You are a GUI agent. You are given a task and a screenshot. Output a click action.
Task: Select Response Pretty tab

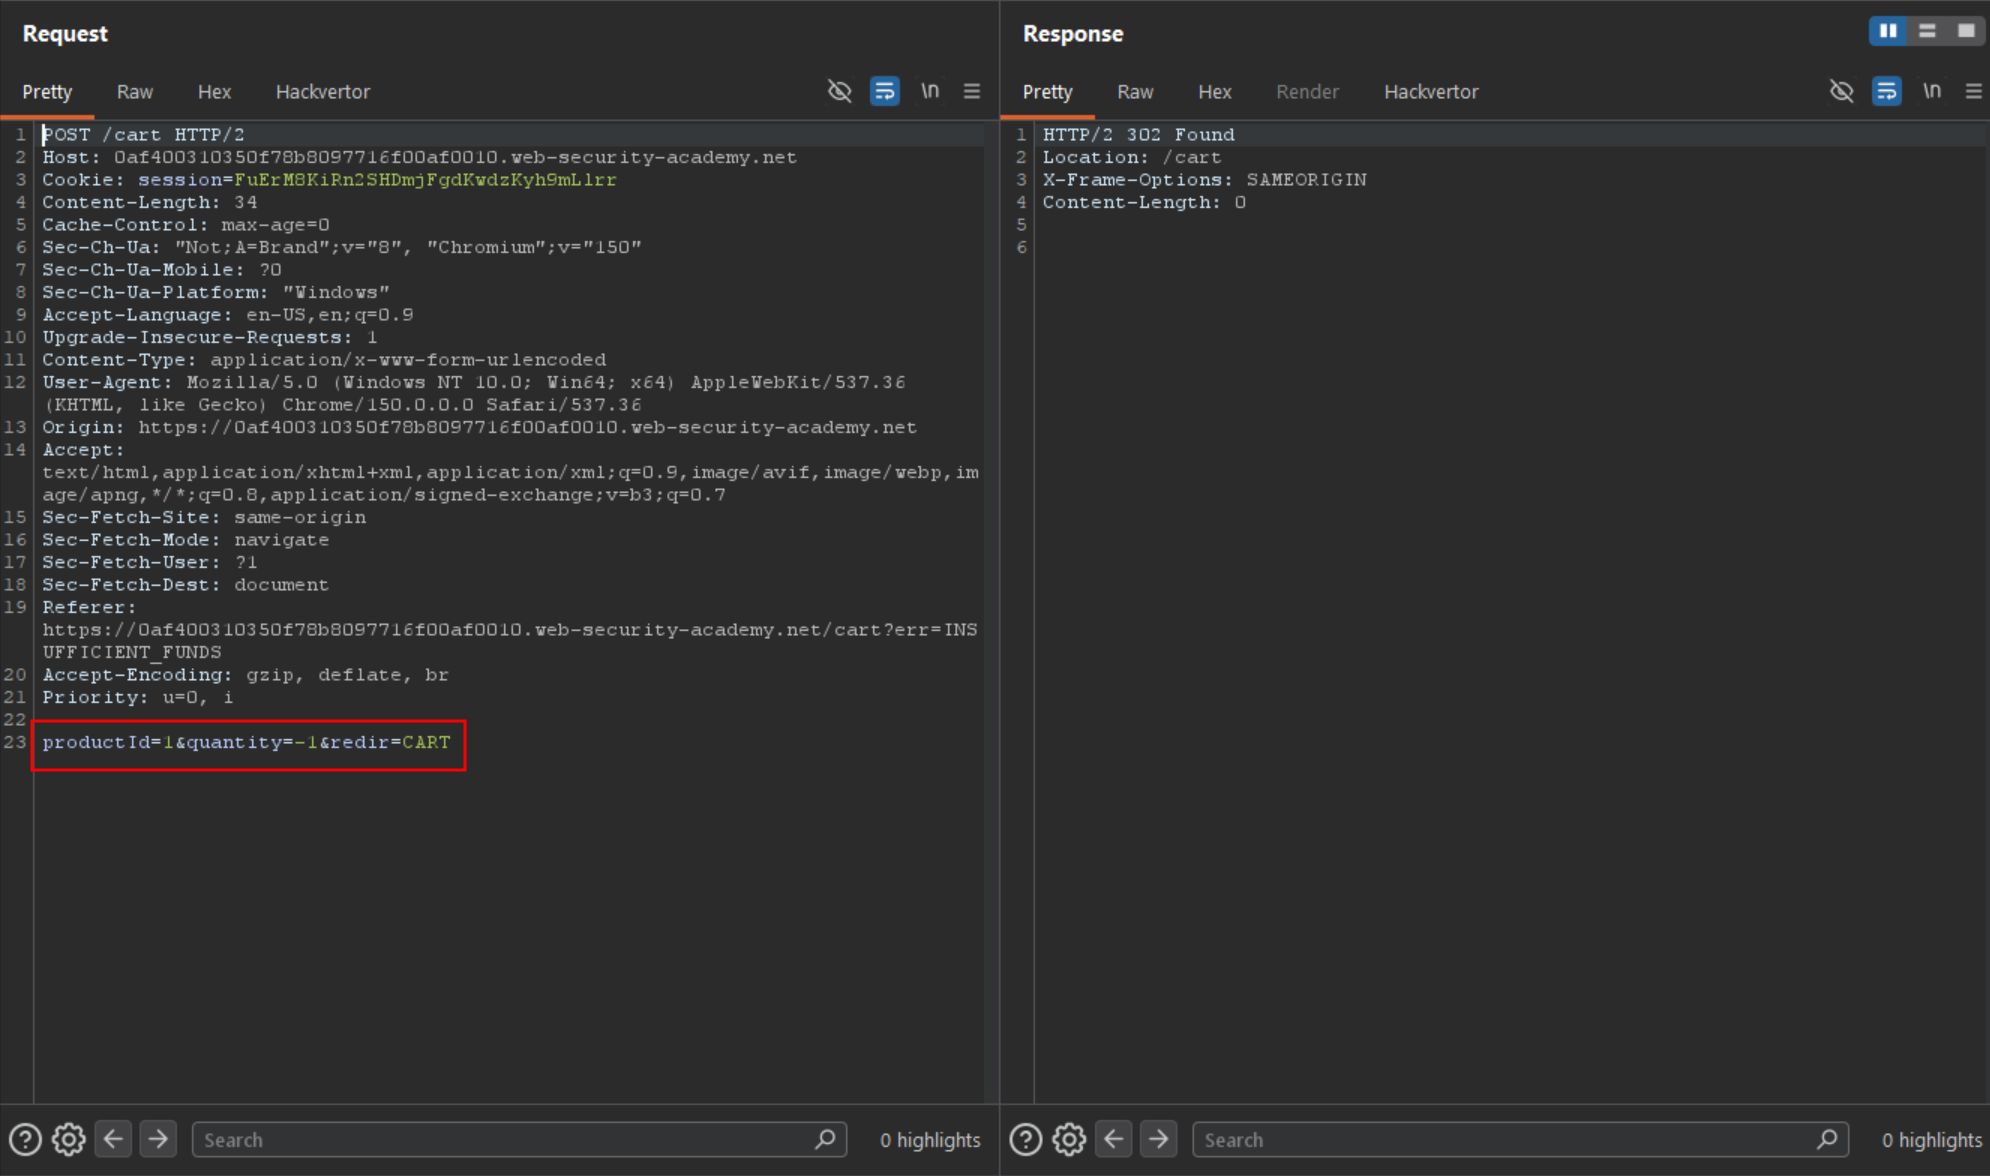1047,92
